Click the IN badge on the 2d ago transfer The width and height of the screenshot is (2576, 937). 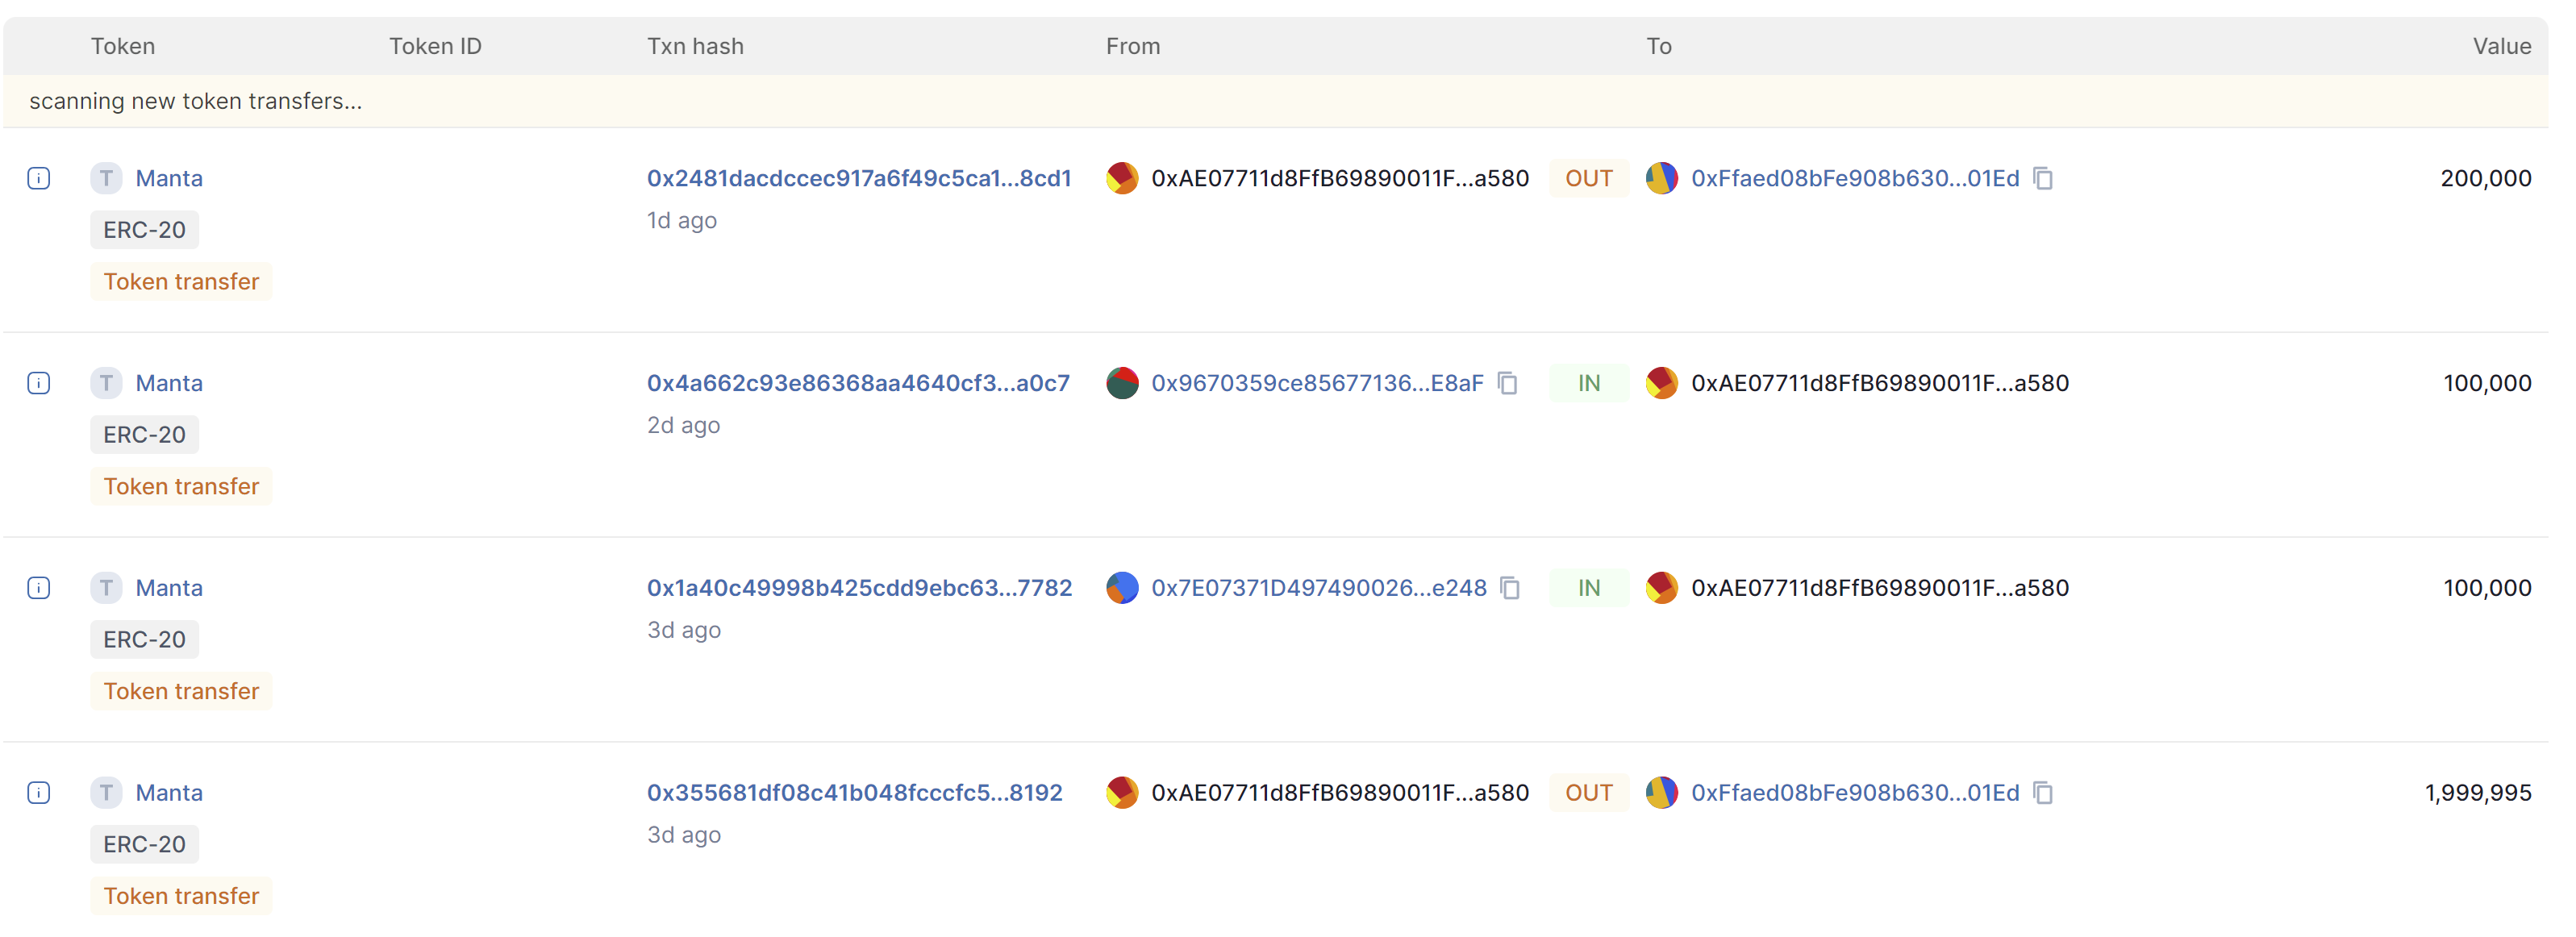[1588, 382]
